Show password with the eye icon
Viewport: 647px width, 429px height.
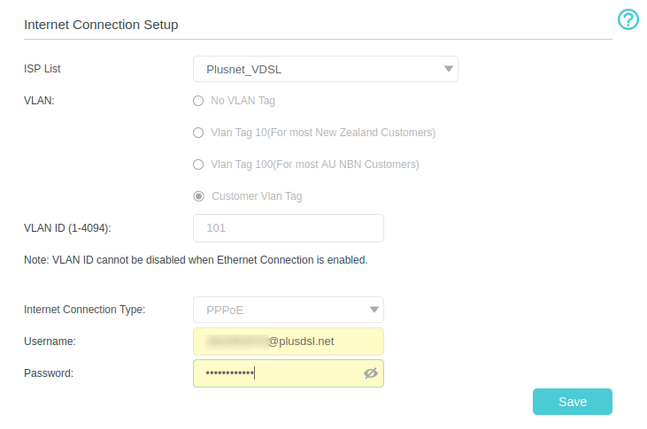tap(370, 373)
